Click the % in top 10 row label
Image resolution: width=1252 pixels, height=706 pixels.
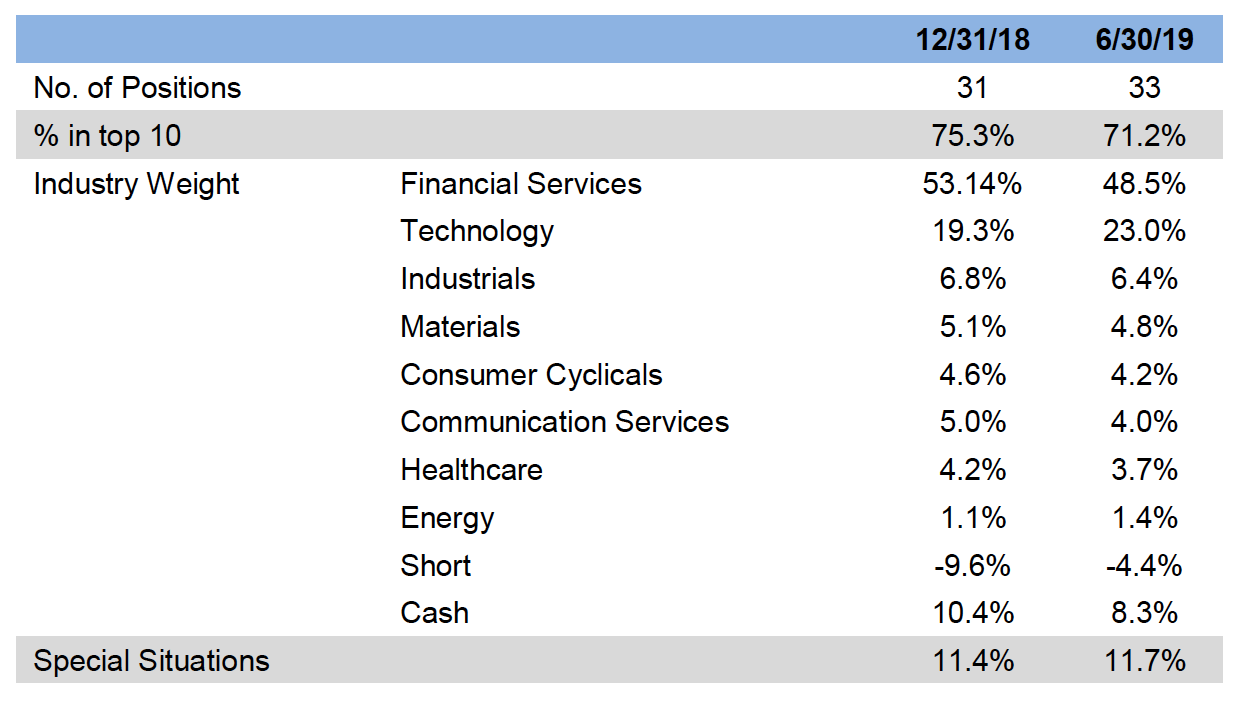[x=108, y=136]
